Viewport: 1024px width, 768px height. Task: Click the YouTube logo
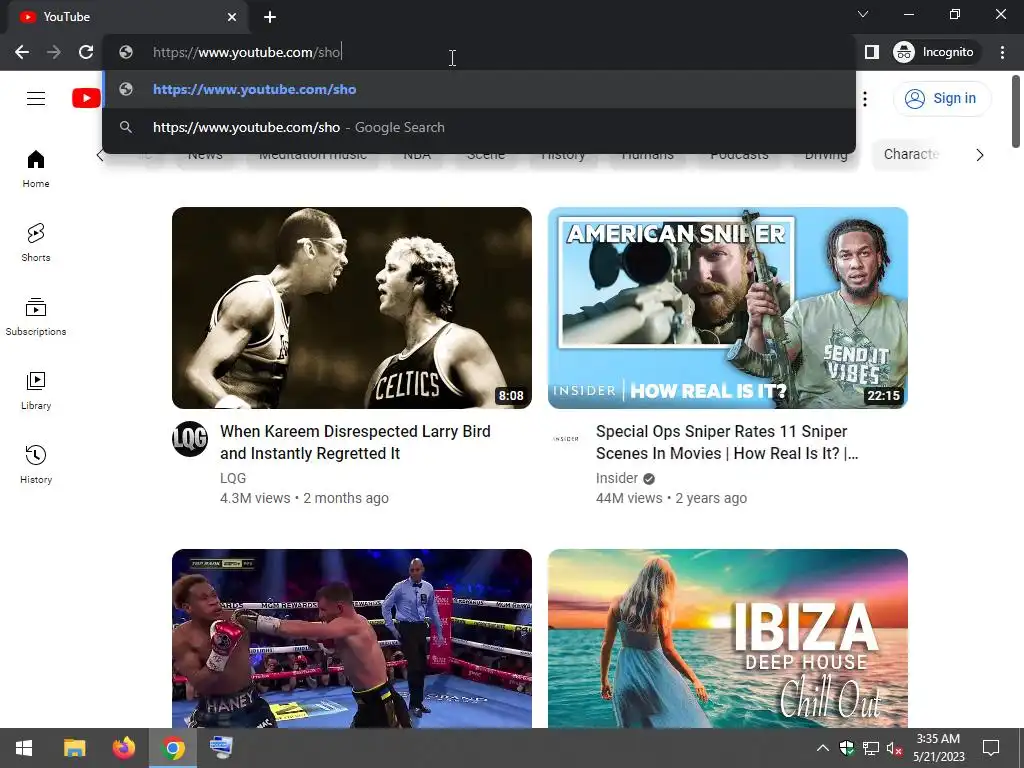coord(86,99)
